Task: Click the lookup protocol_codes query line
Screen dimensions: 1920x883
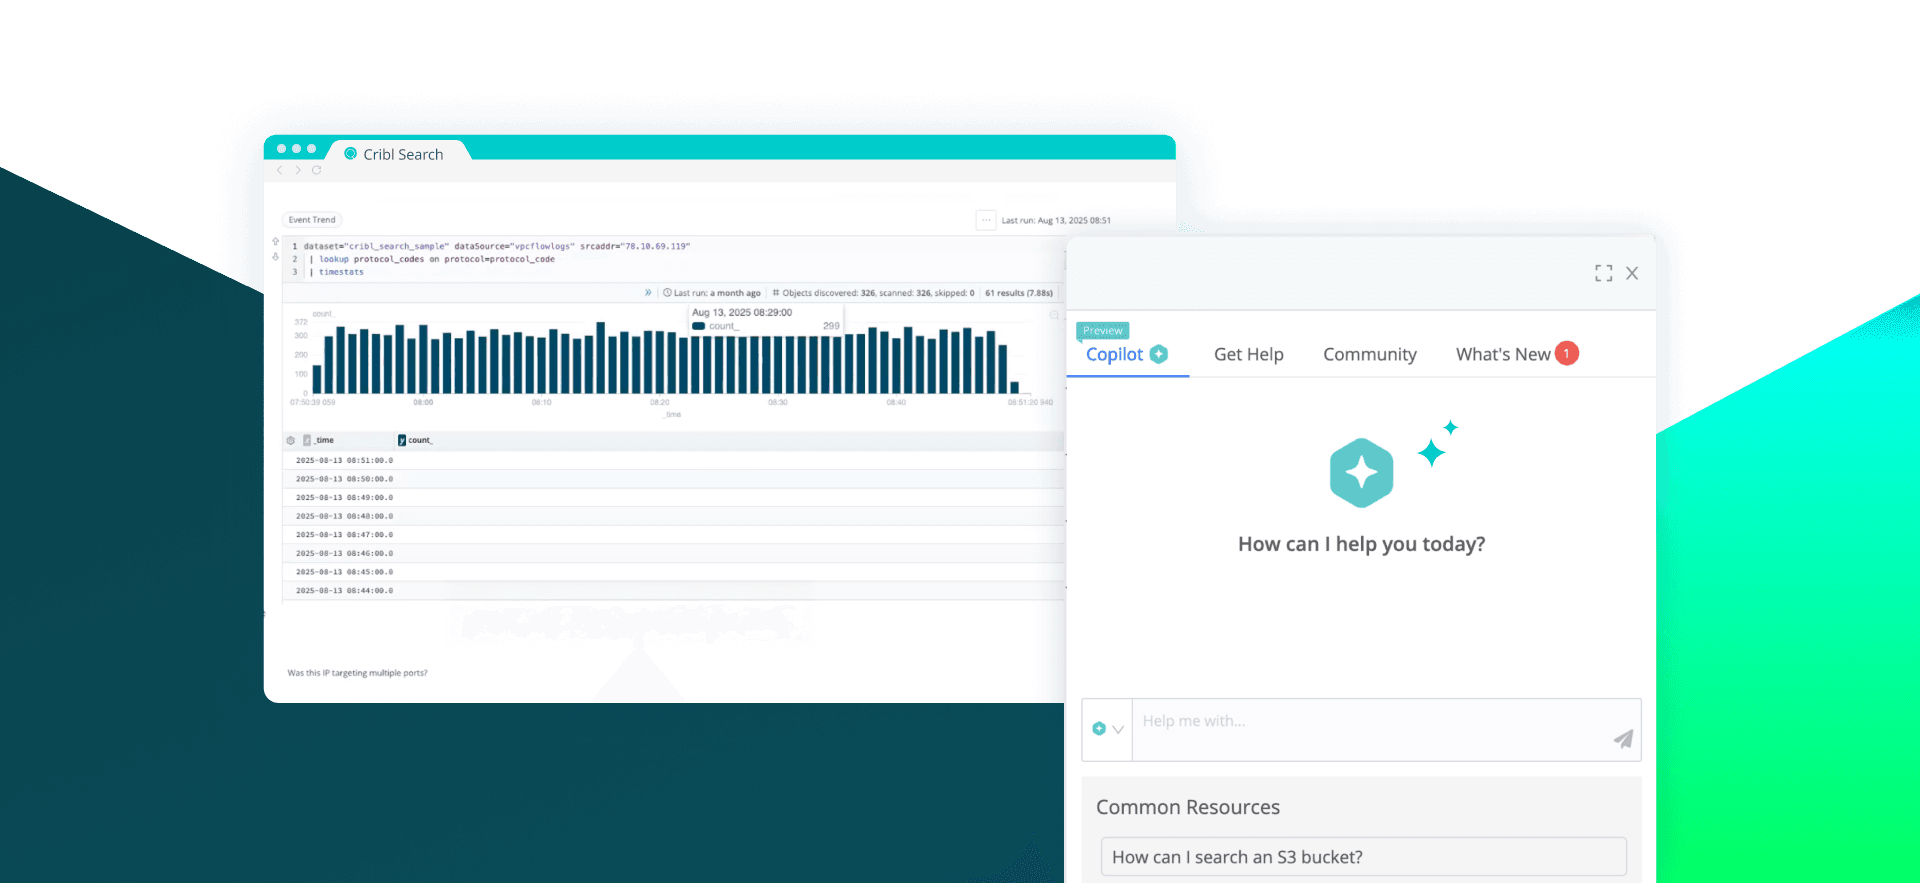Action: (431, 259)
